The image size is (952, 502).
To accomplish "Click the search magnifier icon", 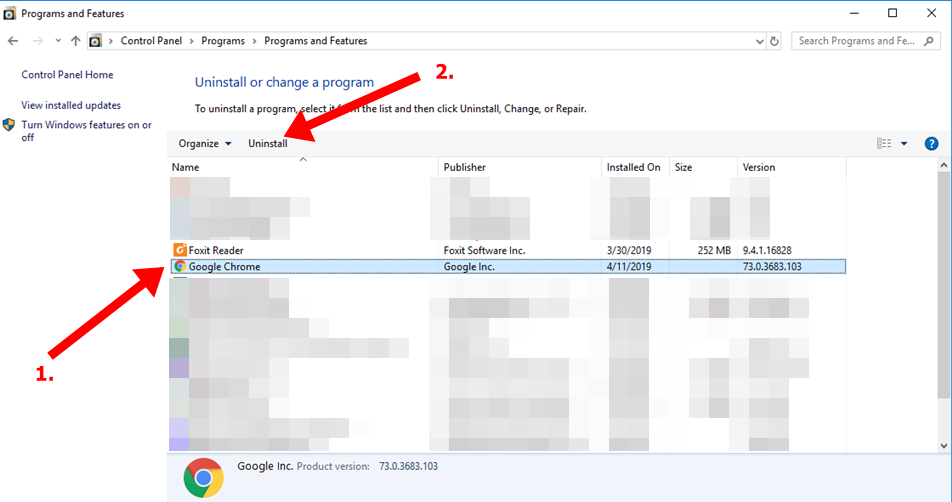I will coord(928,41).
